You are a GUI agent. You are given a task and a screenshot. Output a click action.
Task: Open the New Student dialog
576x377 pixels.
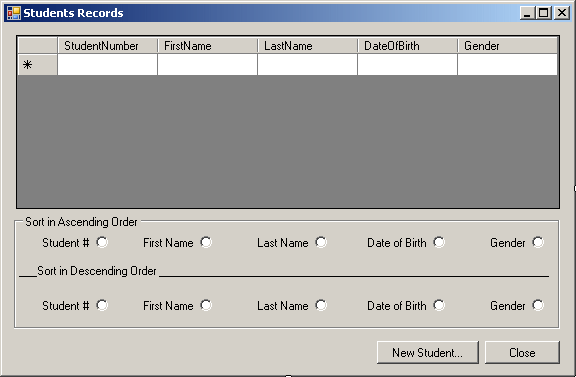[x=428, y=353]
